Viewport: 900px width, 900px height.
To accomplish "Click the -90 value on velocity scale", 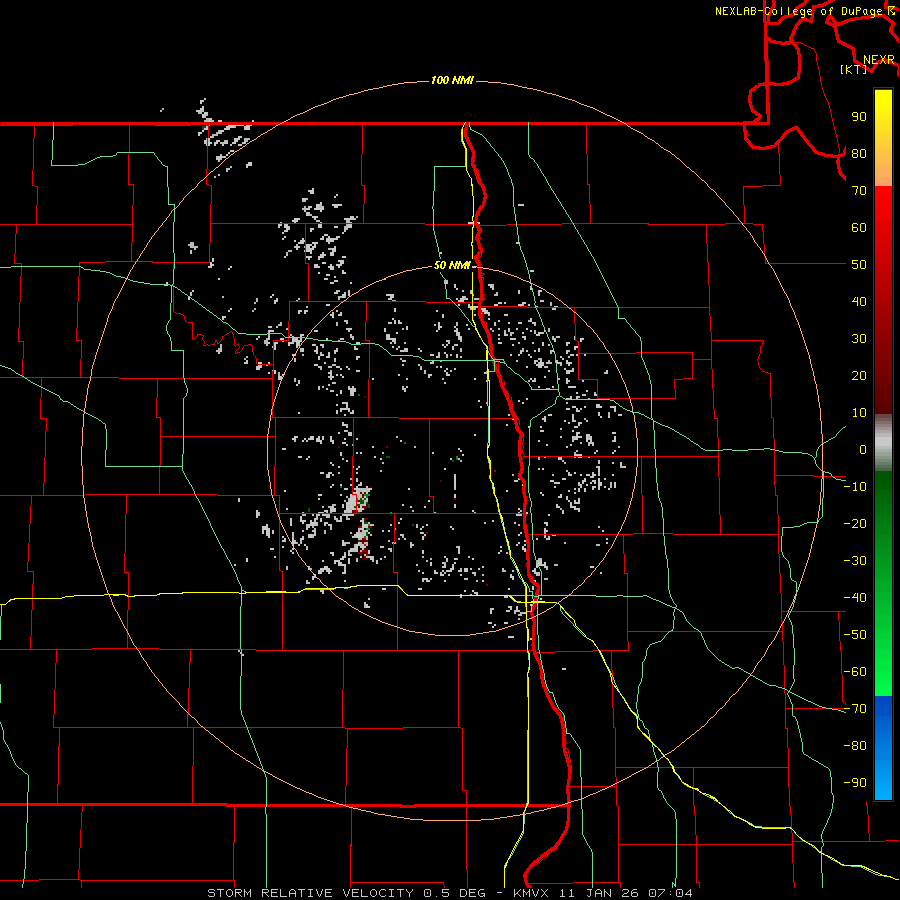I will click(x=855, y=783).
